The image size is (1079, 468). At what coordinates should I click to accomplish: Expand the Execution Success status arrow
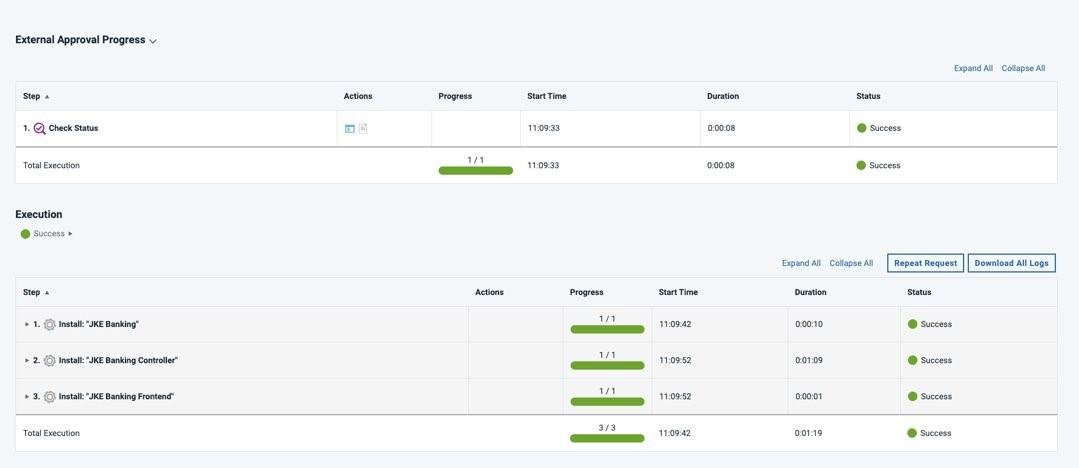click(x=70, y=234)
